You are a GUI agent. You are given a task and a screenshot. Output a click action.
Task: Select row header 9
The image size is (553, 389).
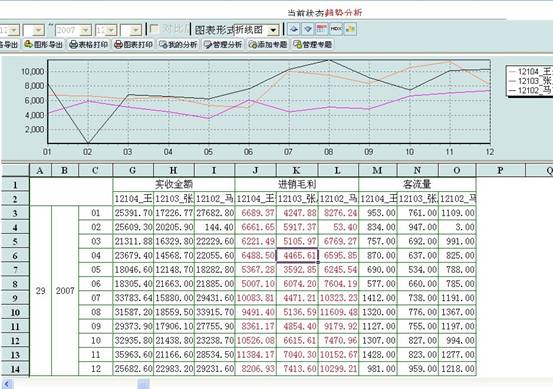pyautogui.click(x=15, y=298)
